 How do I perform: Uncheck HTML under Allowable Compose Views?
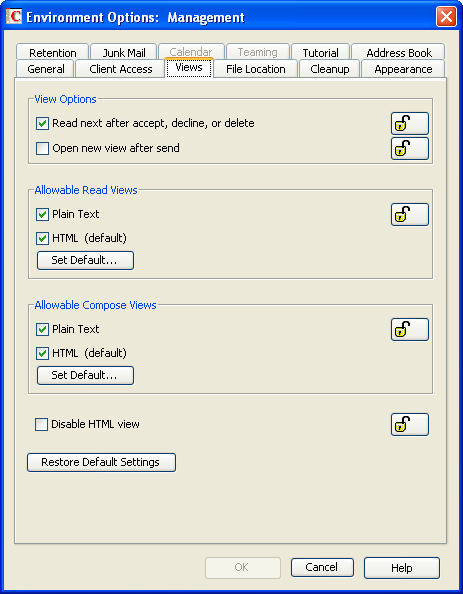(x=42, y=353)
